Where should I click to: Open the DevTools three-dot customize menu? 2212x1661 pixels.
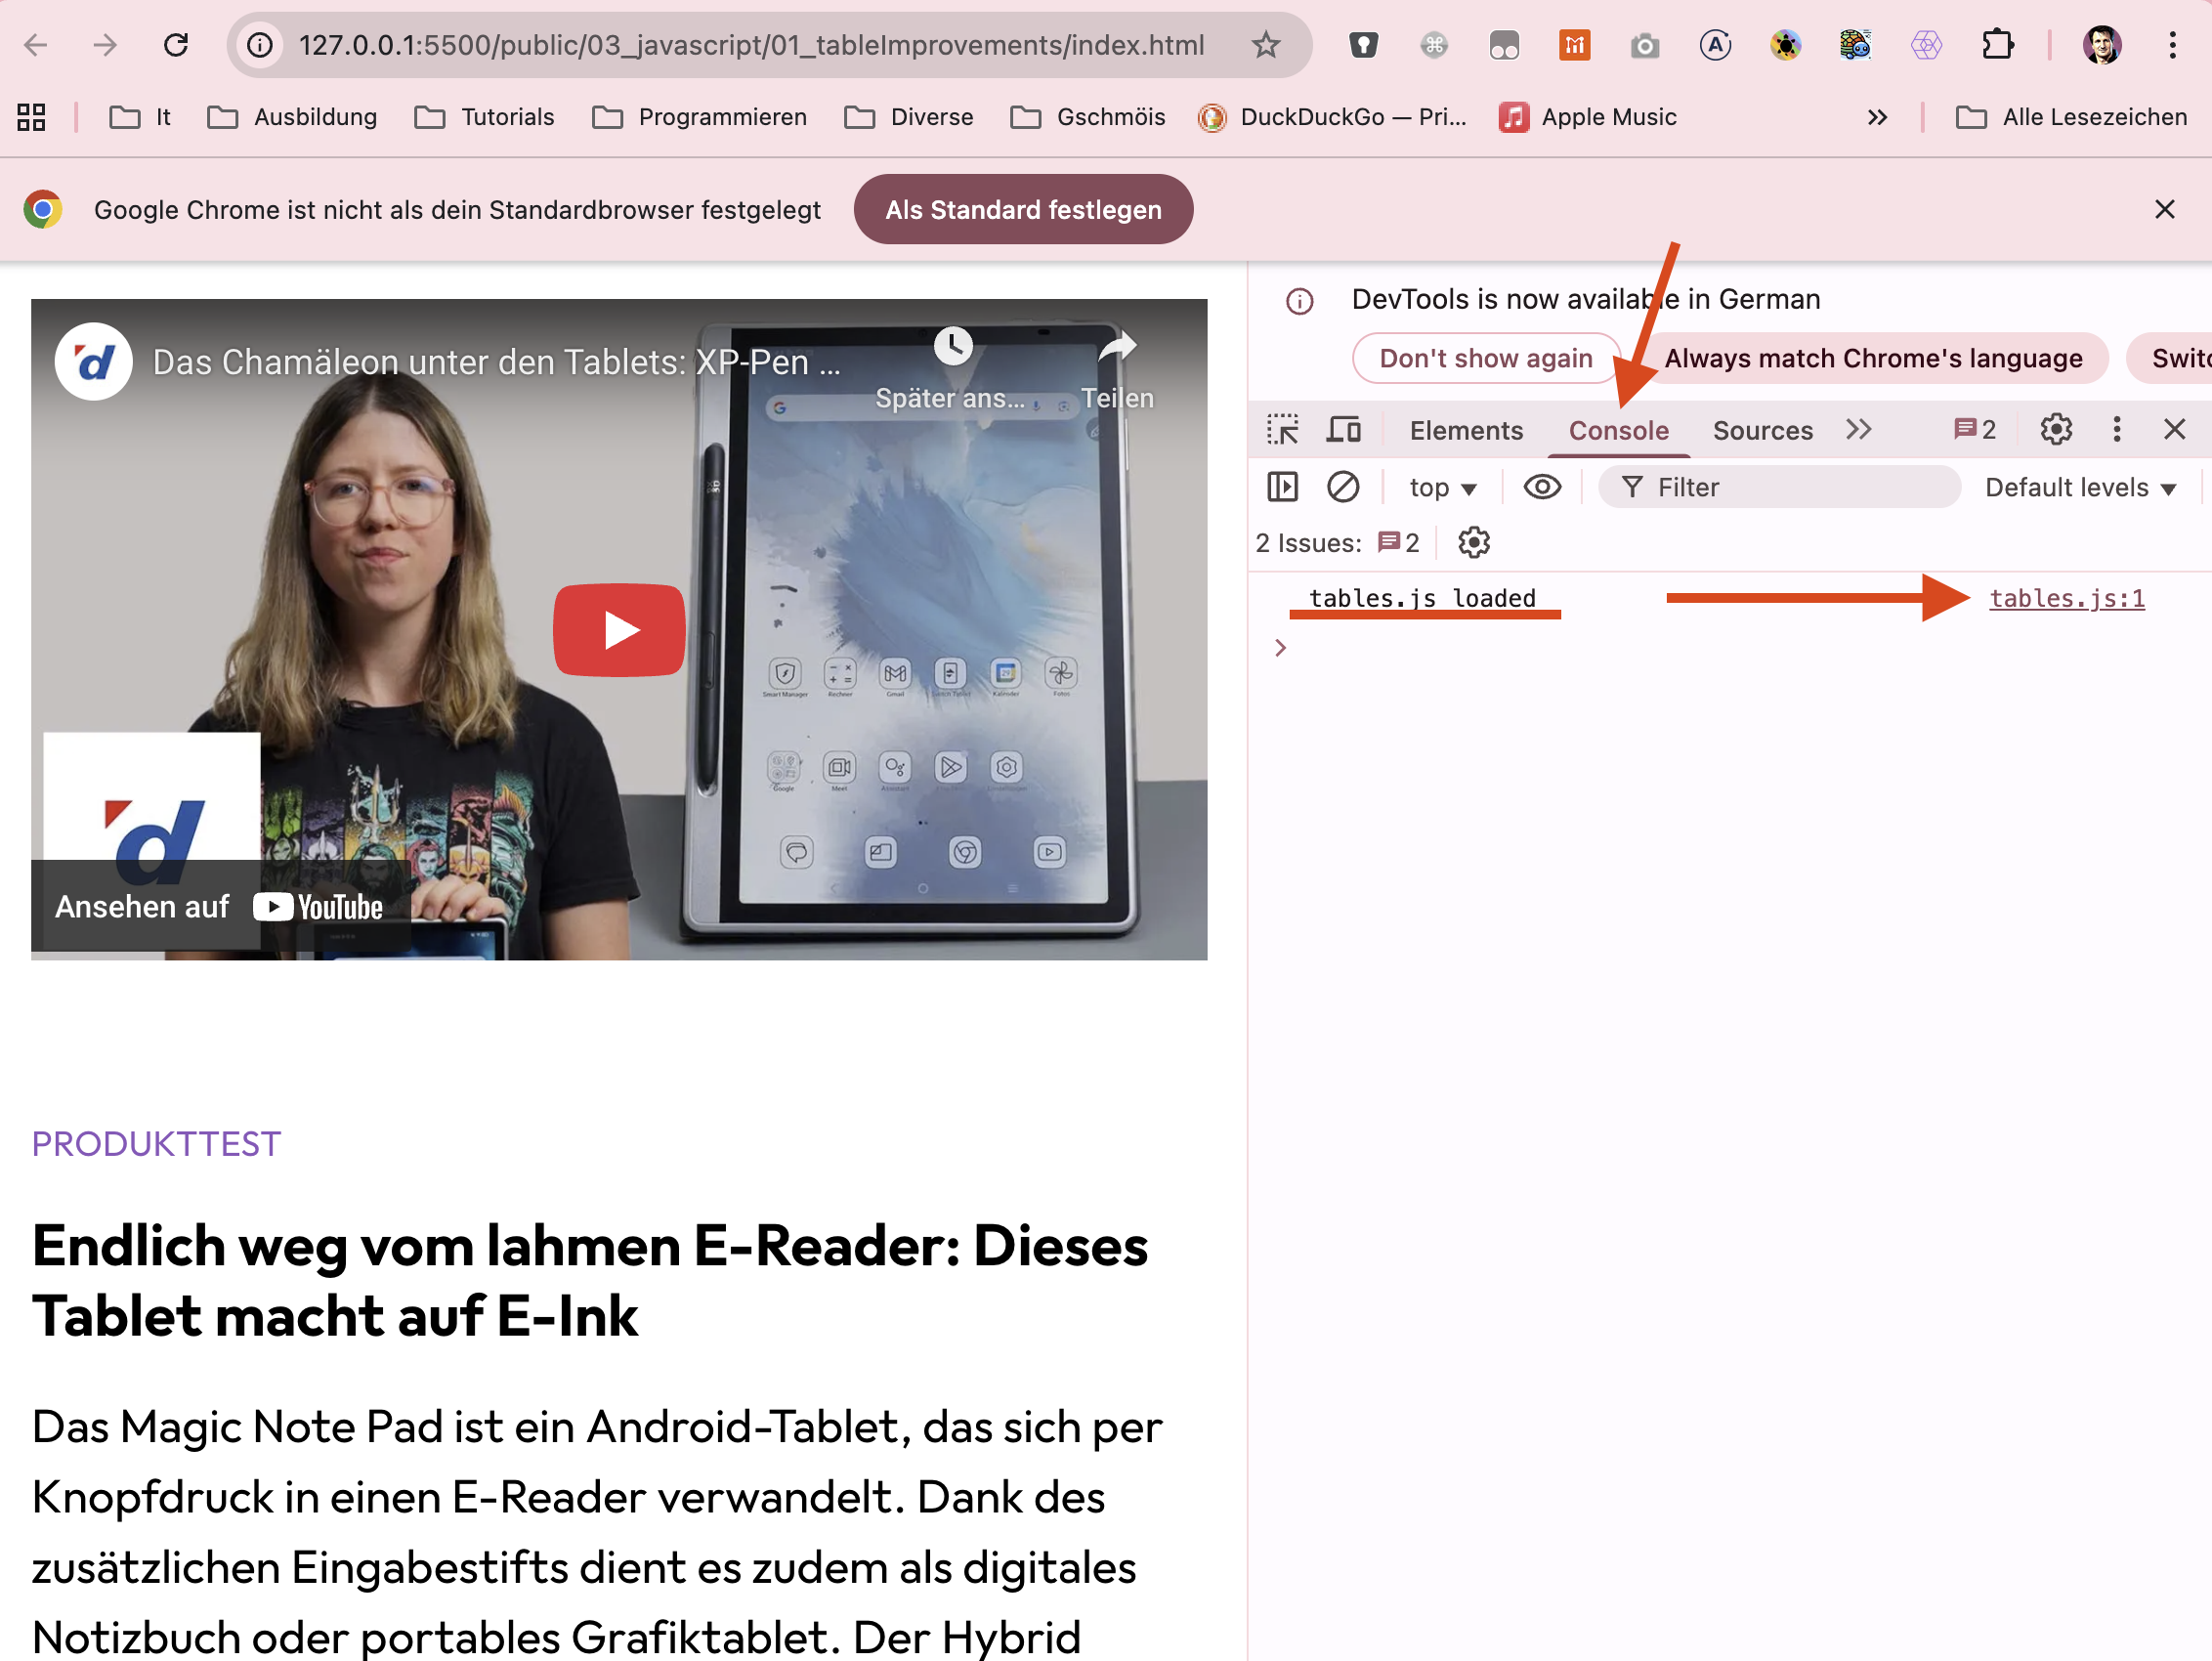click(x=2116, y=430)
